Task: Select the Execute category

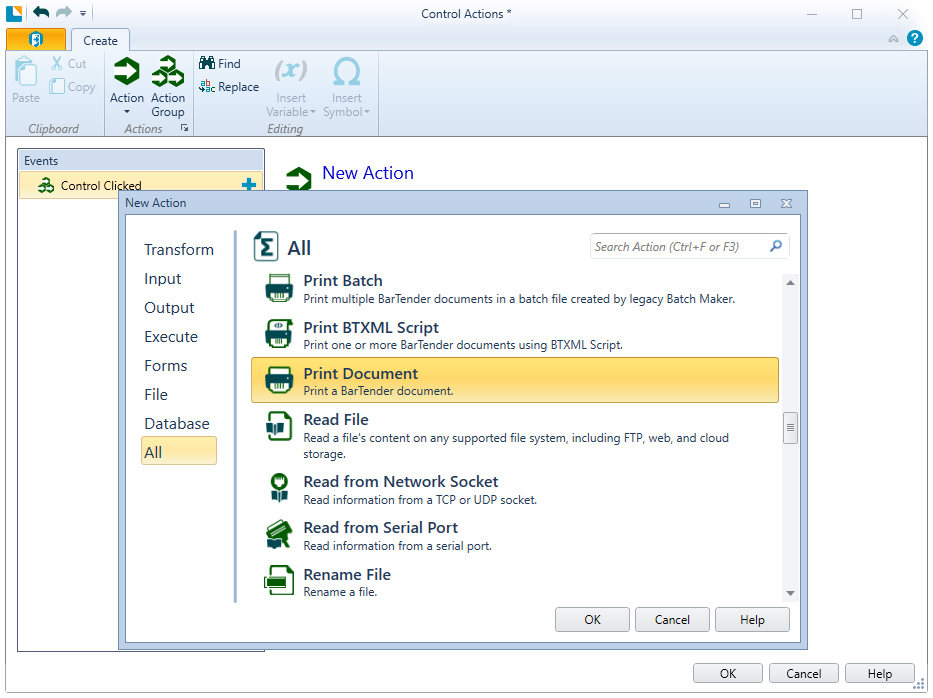Action: pos(171,337)
